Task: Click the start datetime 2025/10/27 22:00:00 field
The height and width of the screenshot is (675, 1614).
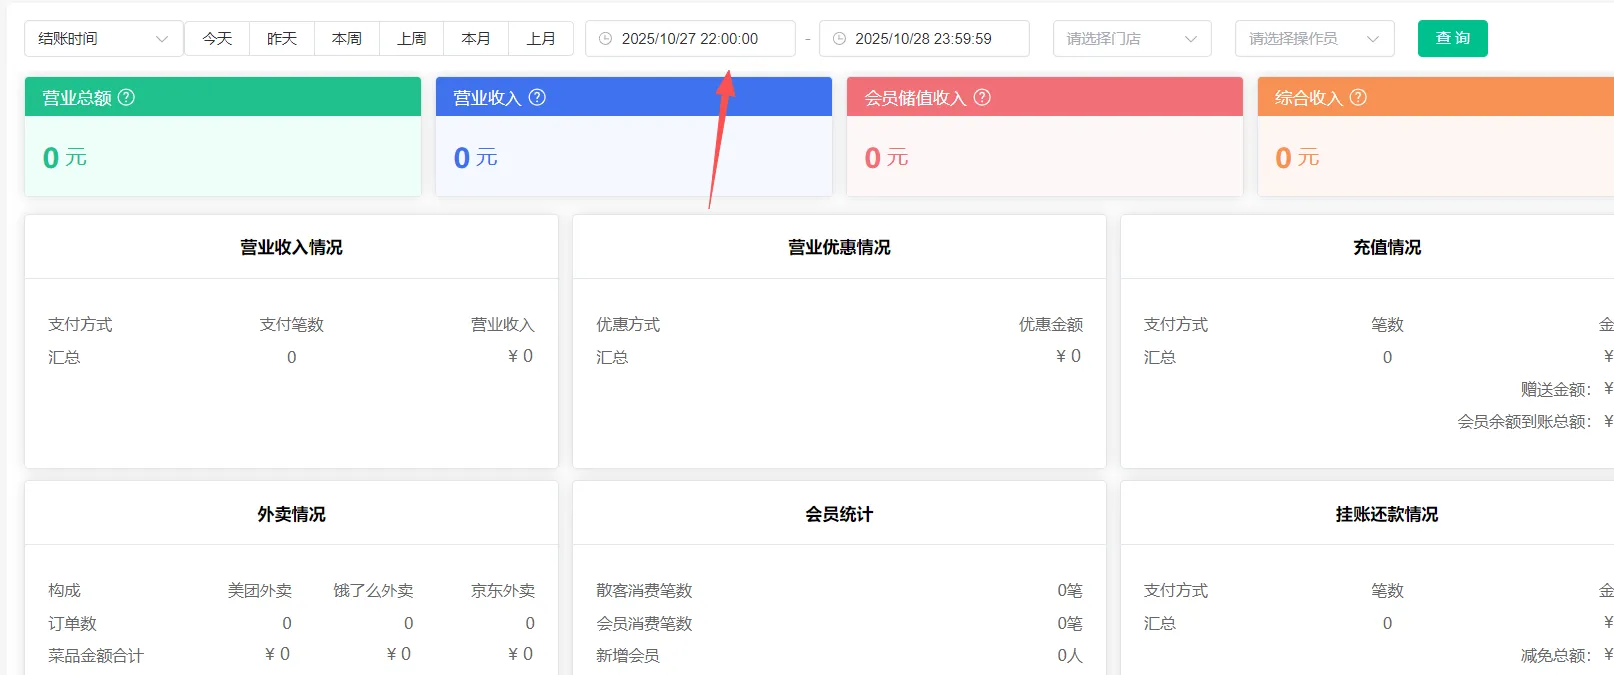Action: click(690, 39)
